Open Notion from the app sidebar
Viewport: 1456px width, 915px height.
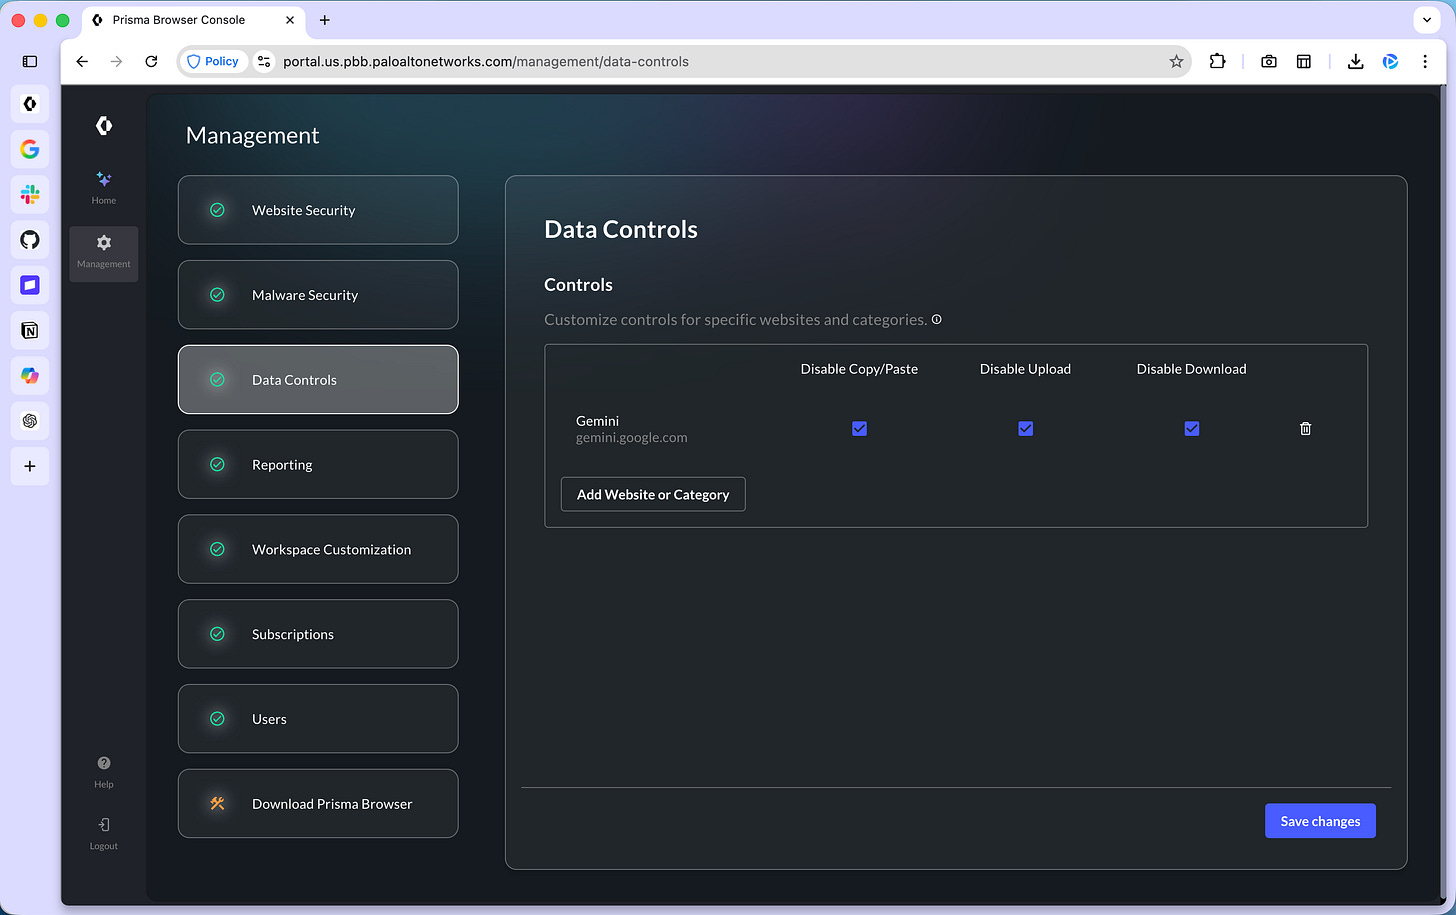click(x=30, y=330)
